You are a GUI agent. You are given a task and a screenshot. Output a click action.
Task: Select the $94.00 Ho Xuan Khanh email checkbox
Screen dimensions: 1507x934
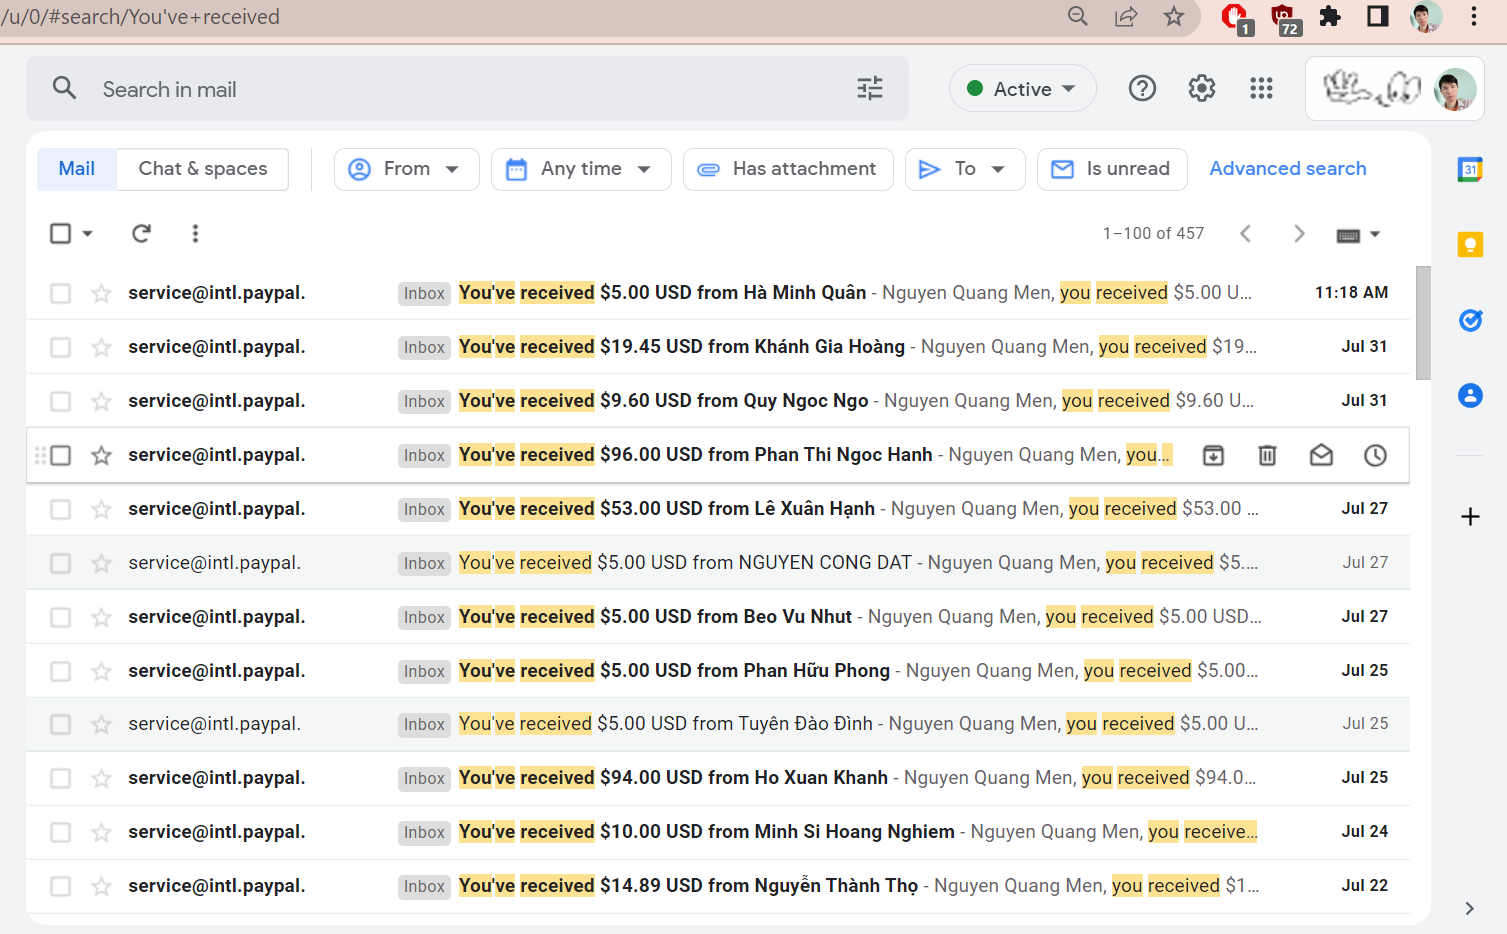[61, 778]
